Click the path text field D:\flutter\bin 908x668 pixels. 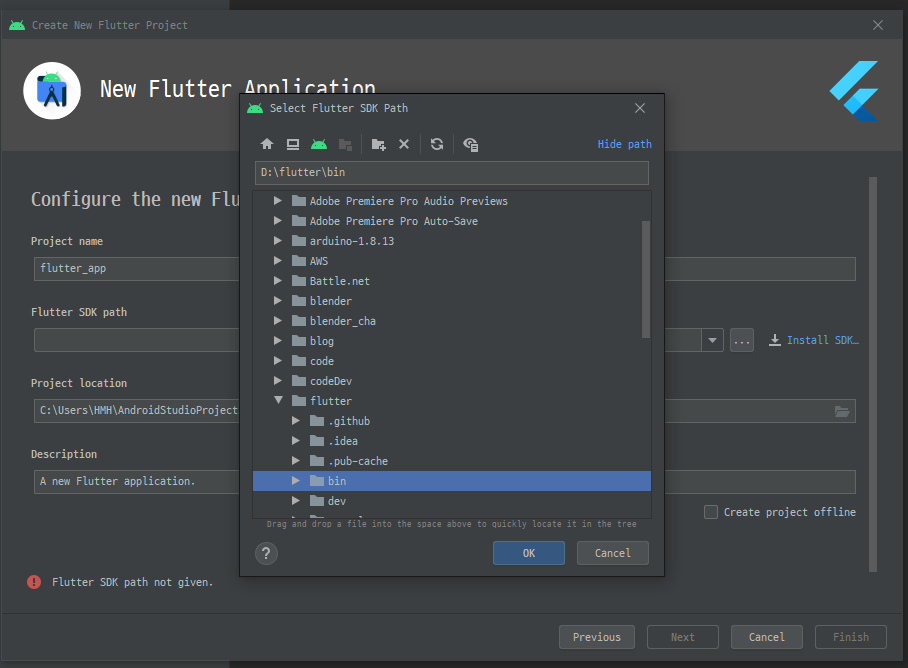452,172
